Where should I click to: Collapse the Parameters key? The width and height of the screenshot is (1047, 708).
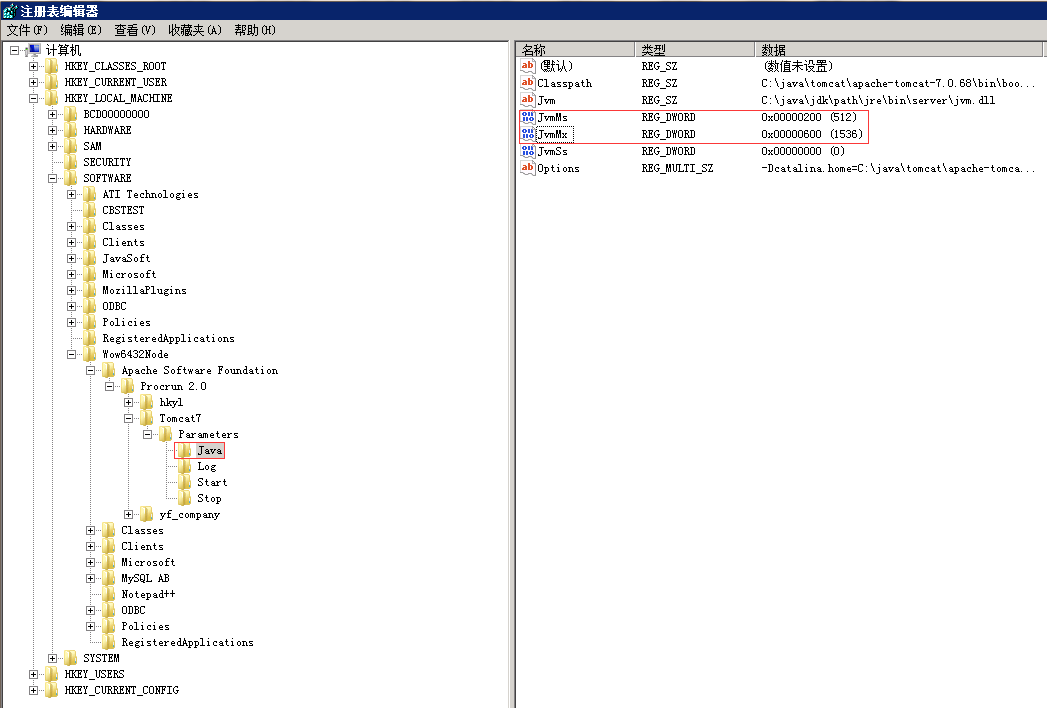coord(147,435)
